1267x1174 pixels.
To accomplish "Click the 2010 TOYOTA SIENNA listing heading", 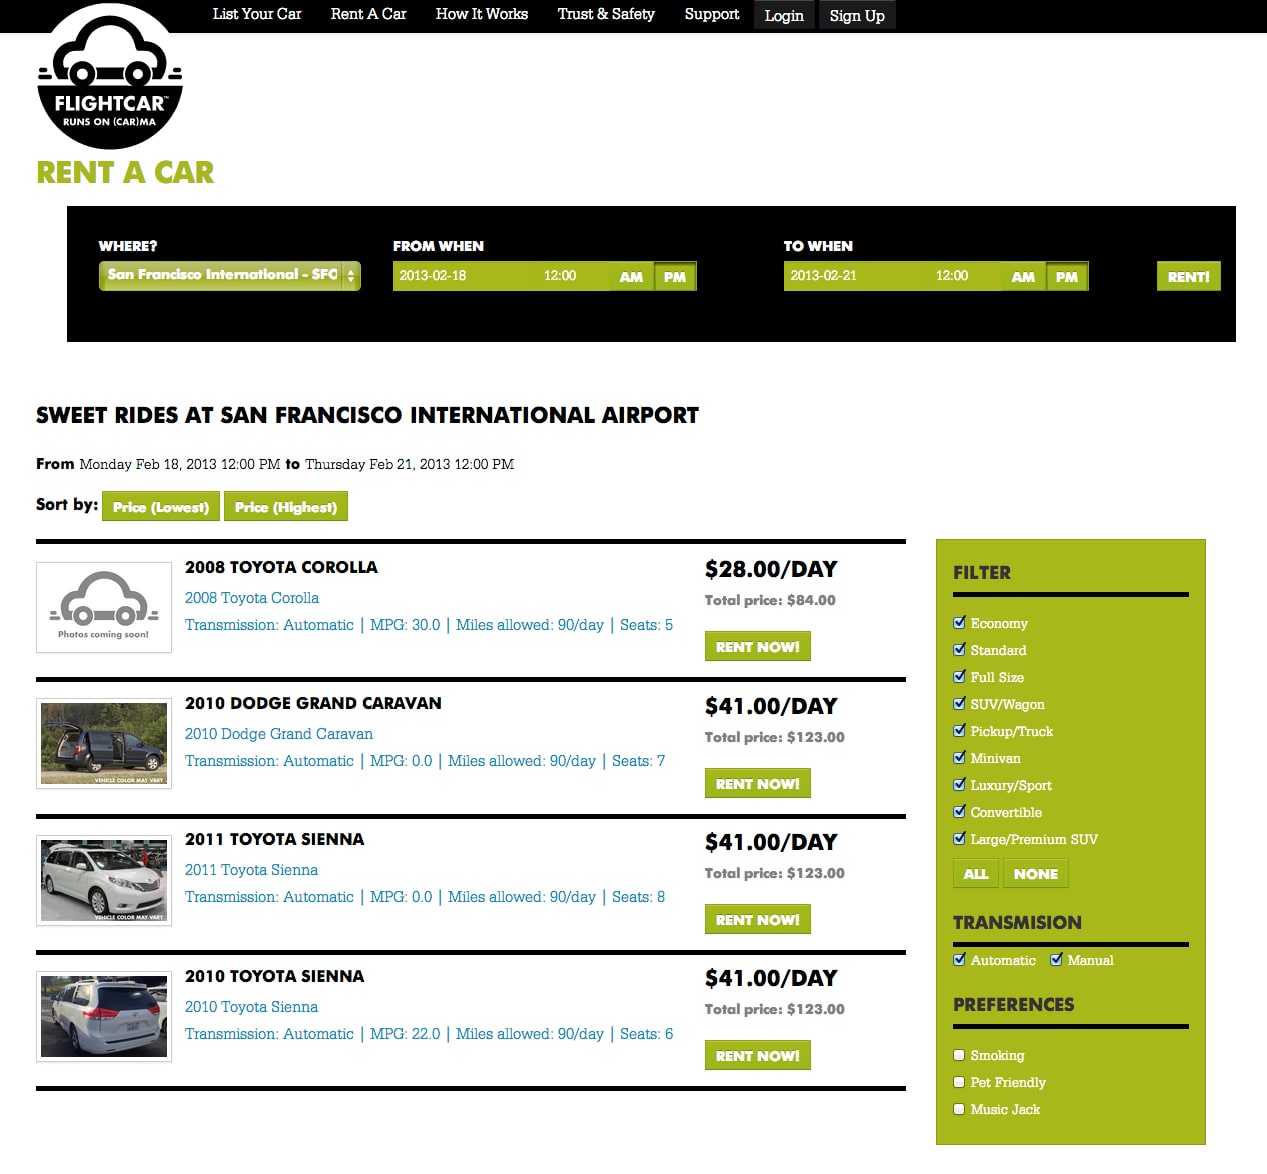I will coord(275,976).
